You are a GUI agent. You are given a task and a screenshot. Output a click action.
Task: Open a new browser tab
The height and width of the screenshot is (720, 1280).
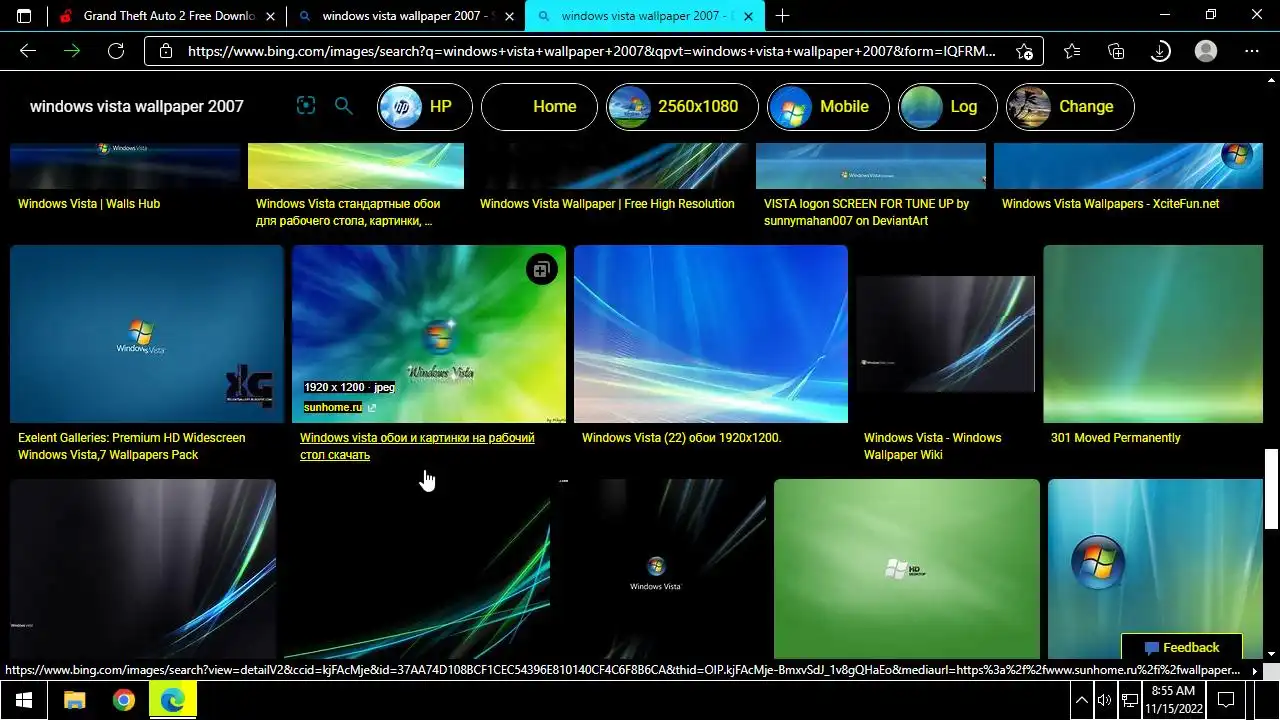pyautogui.click(x=782, y=16)
